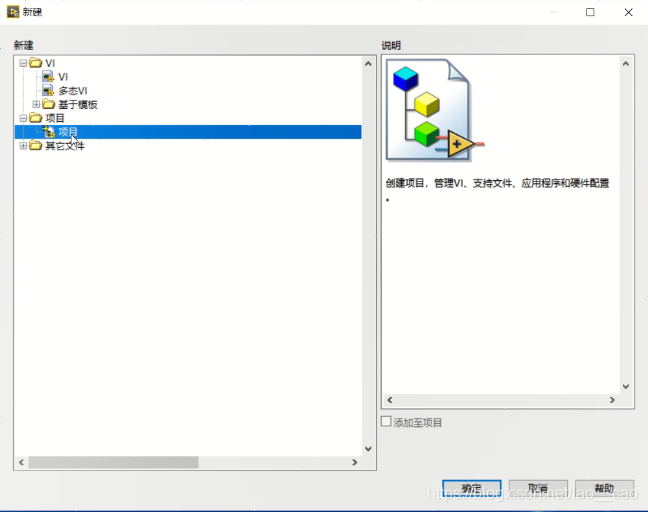Screen dimensions: 648x512
Task: Collapse the 项目 folder tree node
Action: (23, 118)
